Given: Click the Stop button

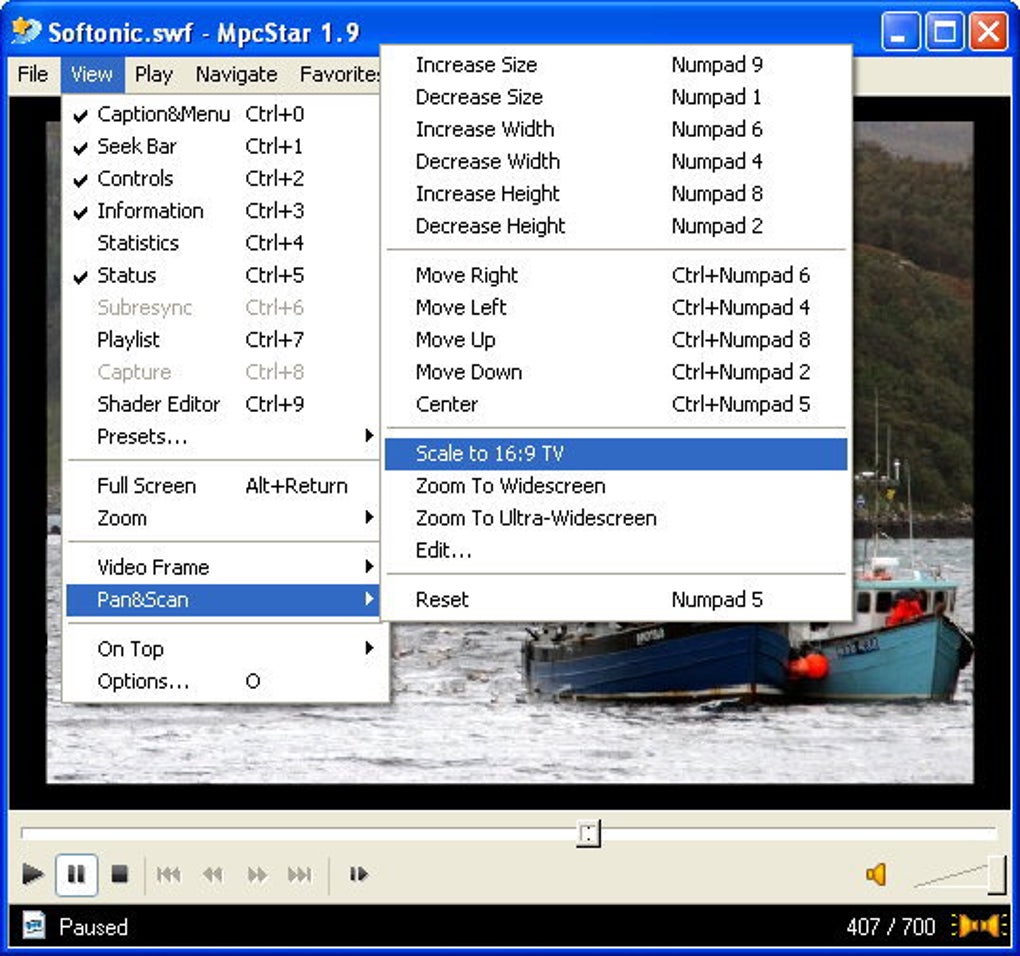Looking at the screenshot, I should click(120, 873).
